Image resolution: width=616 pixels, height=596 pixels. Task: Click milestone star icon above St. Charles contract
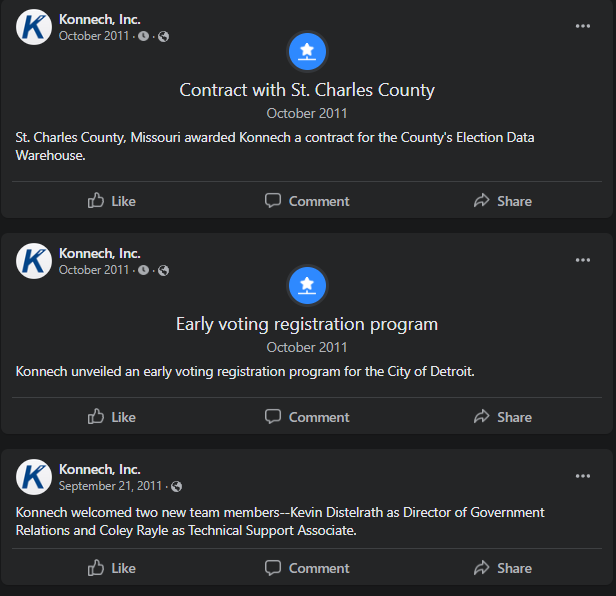tap(307, 51)
